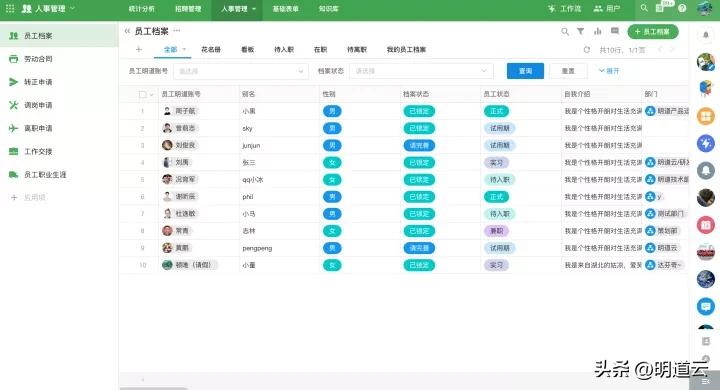Open 工作流 workflow in the header
Image resolution: width=720 pixels, height=390 pixels.
coord(565,8)
